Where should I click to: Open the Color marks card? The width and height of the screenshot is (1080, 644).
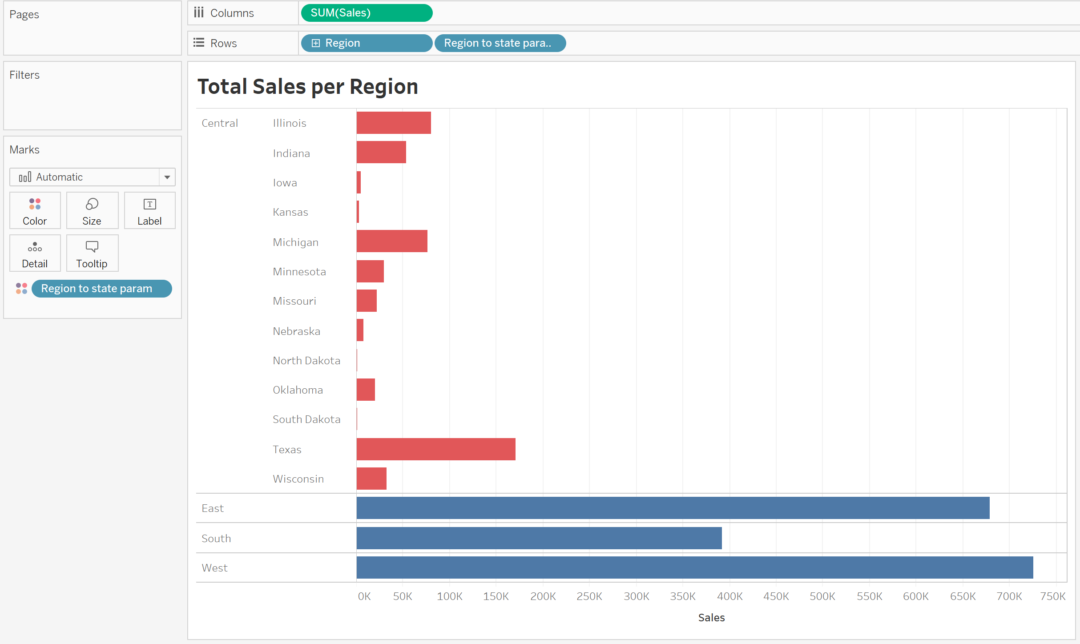point(35,210)
